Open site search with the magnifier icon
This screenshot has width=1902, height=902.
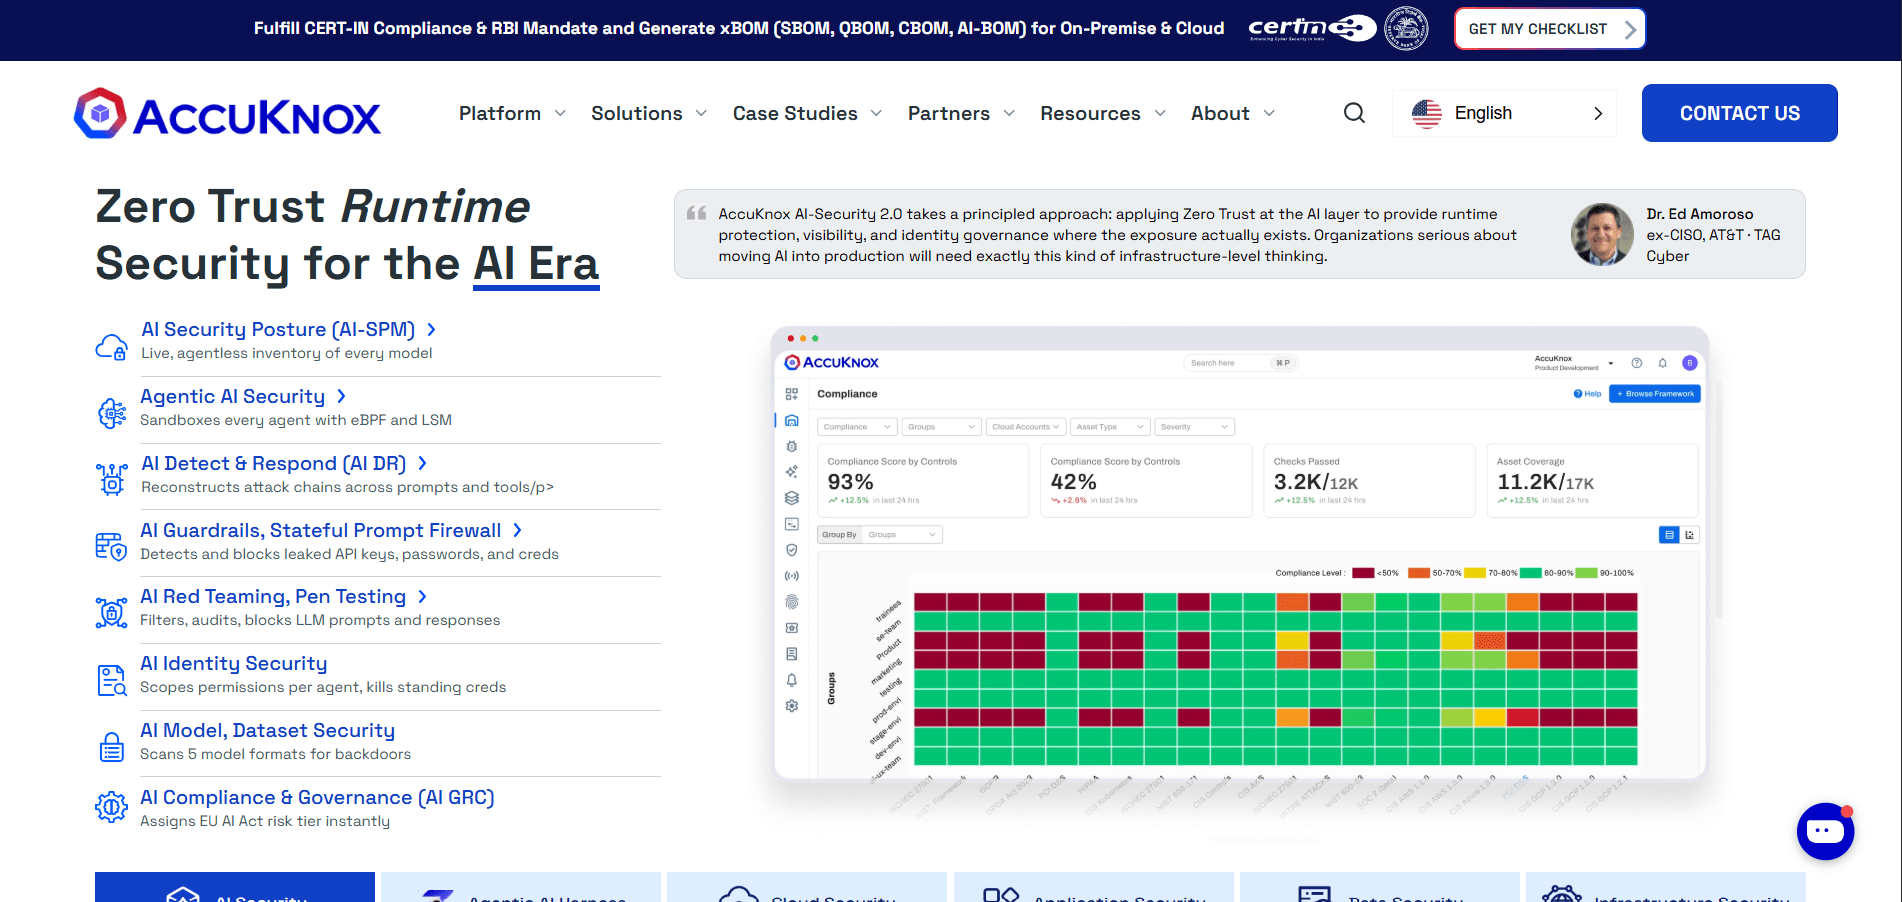click(x=1354, y=113)
